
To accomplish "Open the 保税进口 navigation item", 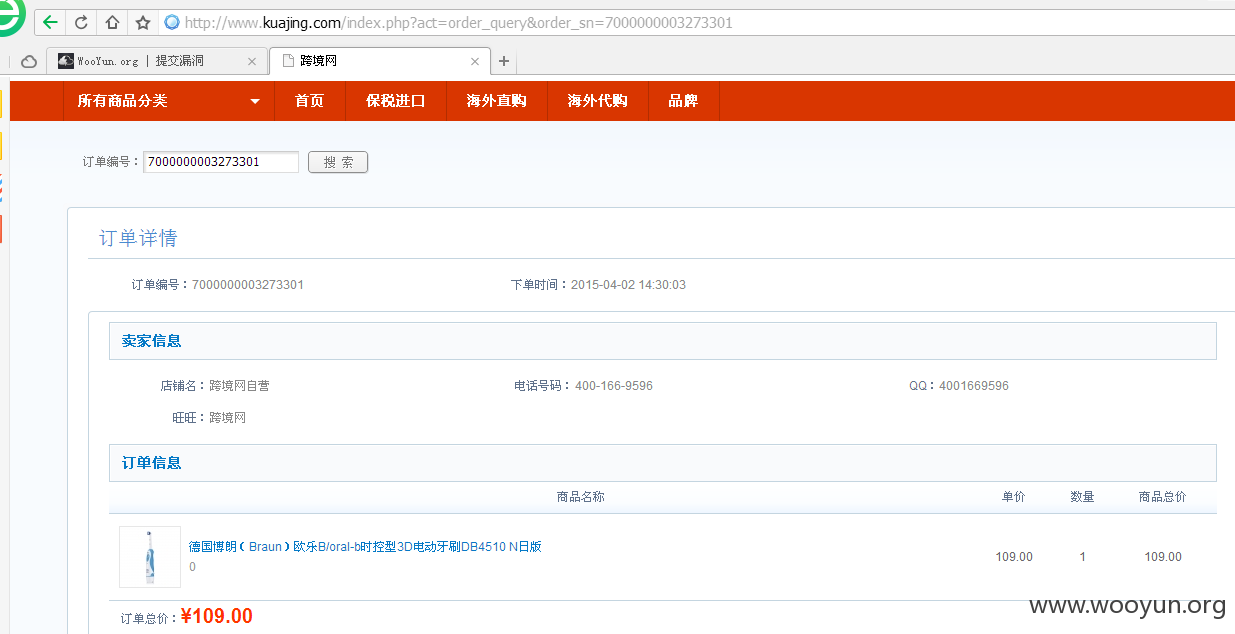I will pyautogui.click(x=396, y=101).
